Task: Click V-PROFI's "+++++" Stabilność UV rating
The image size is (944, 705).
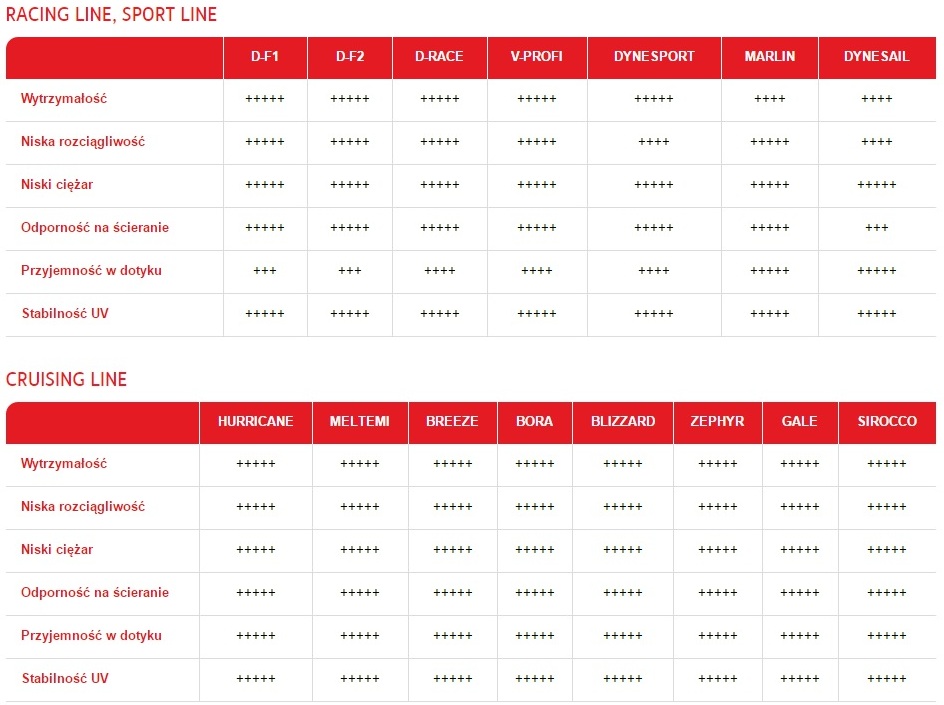Action: 537,314
